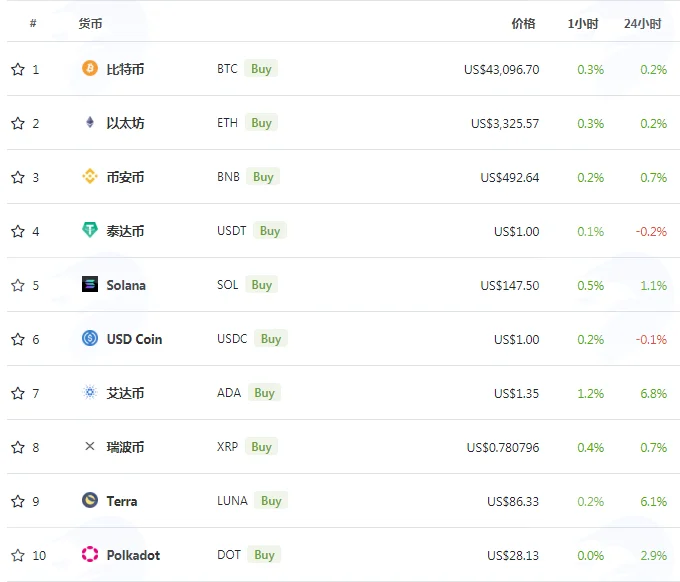
Task: Click the Buy button for ETH
Action: click(262, 123)
